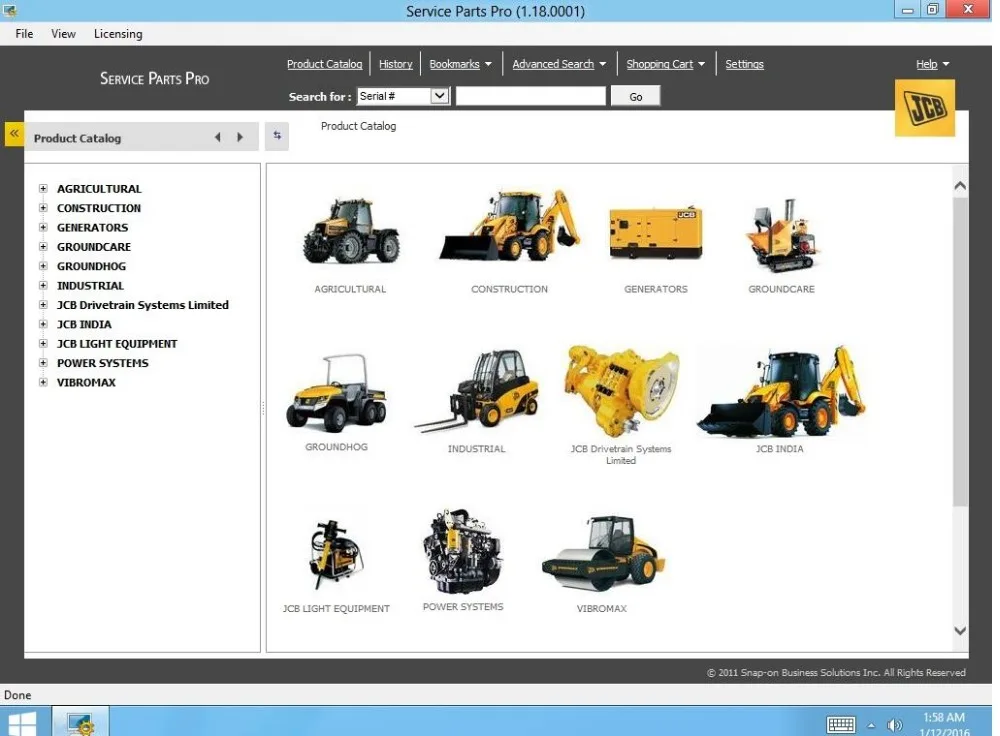
Task: Select POWER SYSTEMS in the catalog tree
Action: (x=103, y=363)
